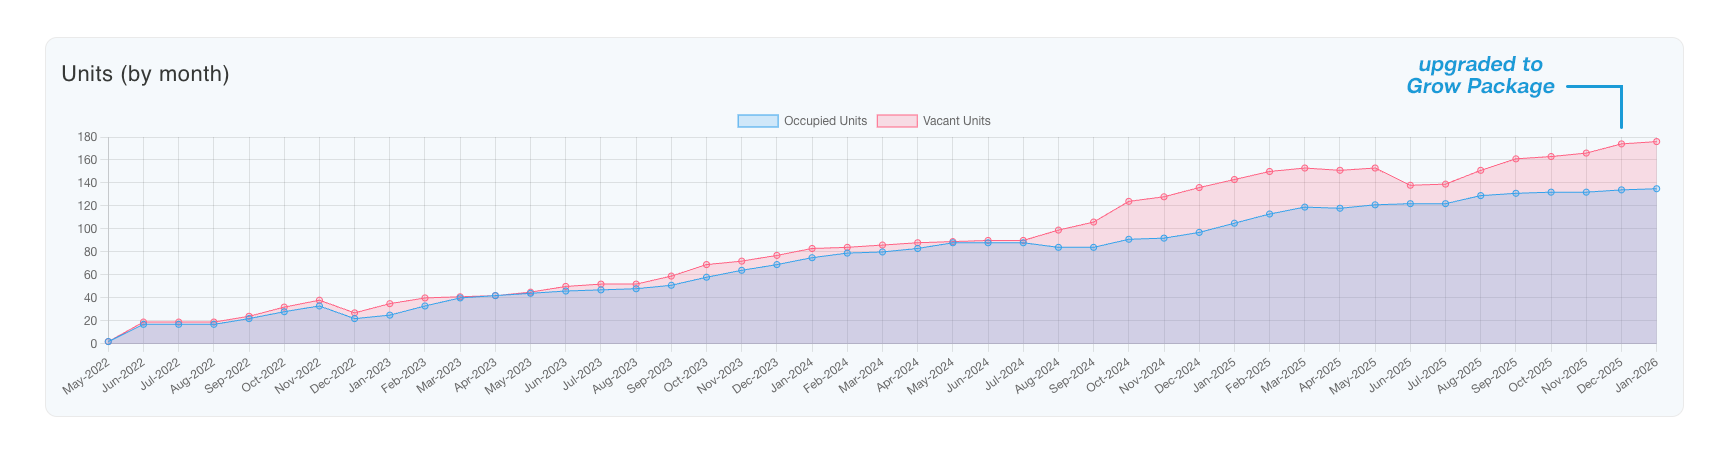Click the Vacant Units point at Jun-2025

[1410, 185]
